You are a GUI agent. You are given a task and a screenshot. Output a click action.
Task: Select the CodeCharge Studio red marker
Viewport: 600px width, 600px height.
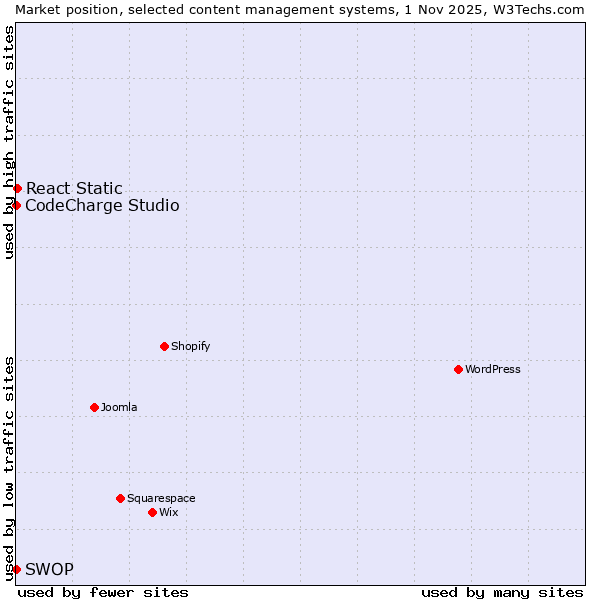[x=16, y=205]
